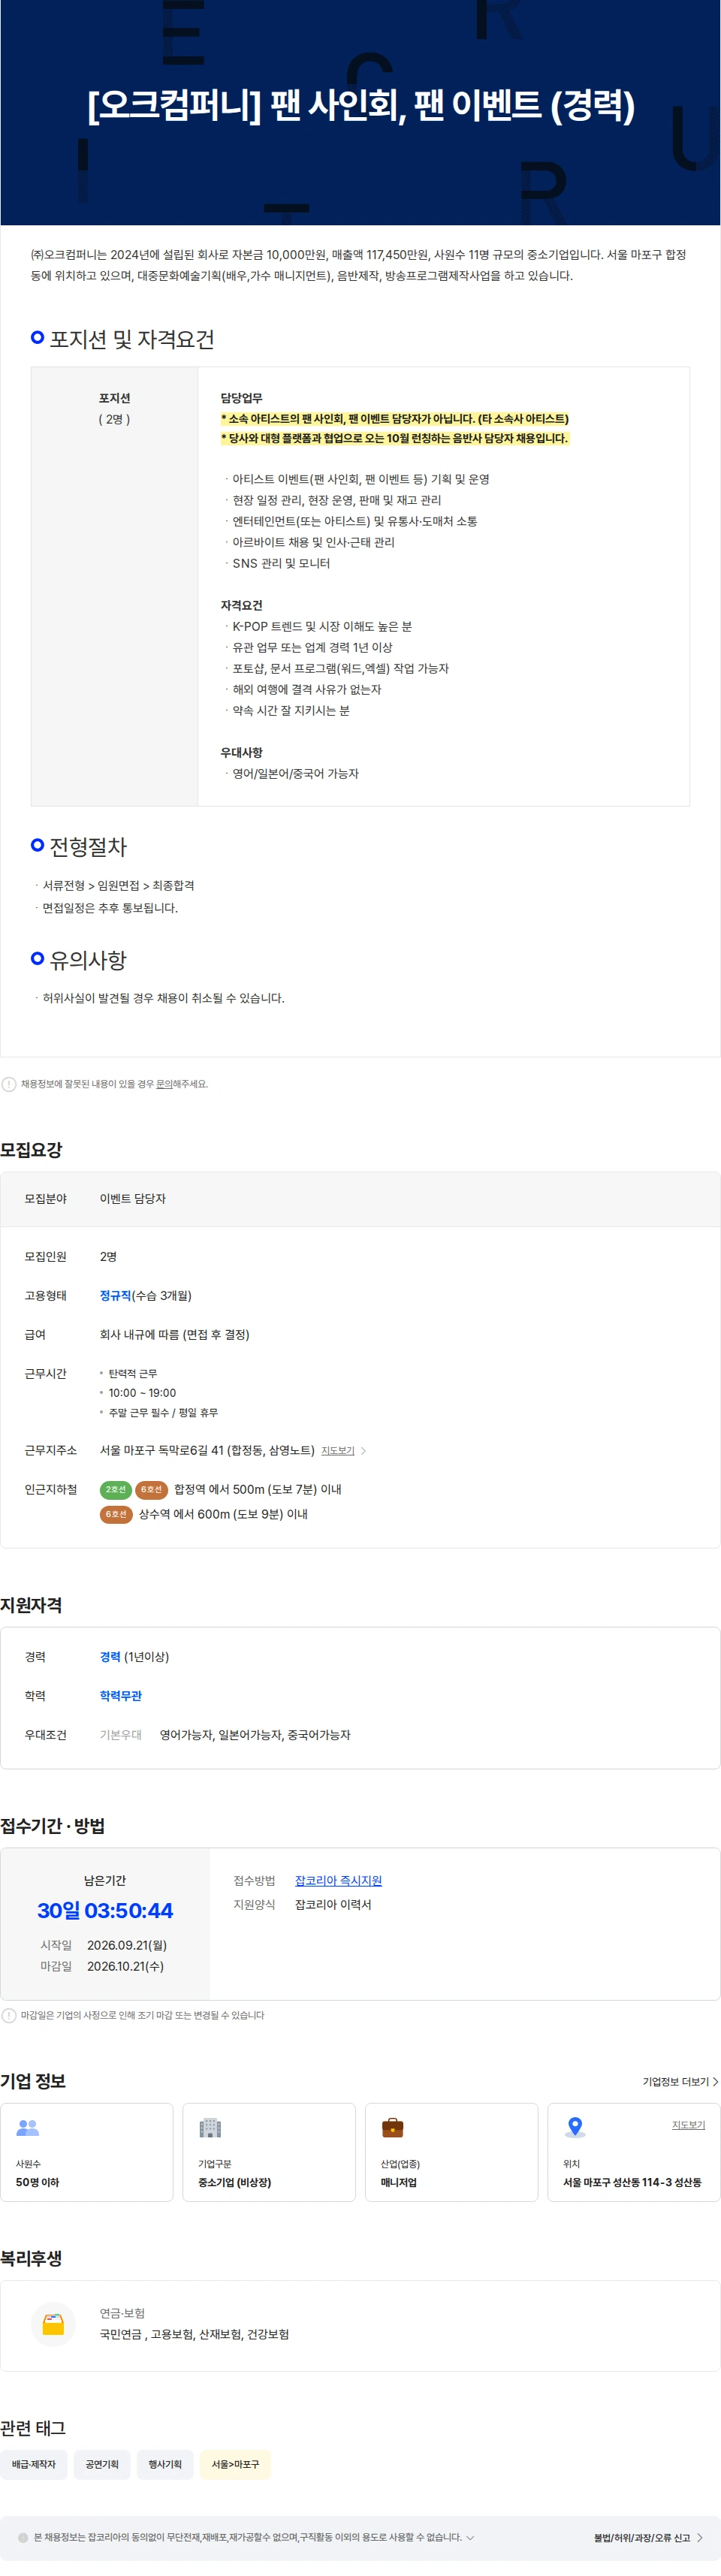Click the blue bullet beside 유의사항

[x=37, y=958]
